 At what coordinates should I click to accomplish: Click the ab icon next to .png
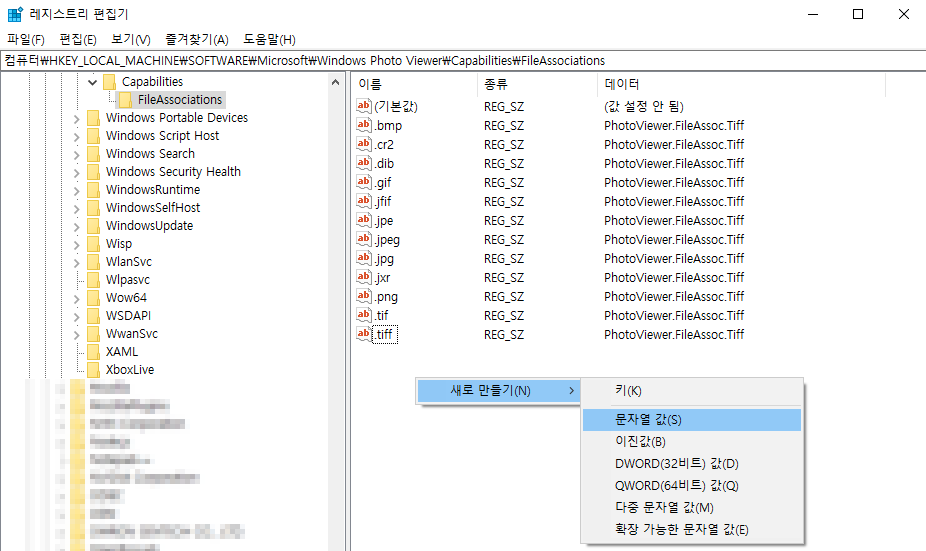point(364,296)
